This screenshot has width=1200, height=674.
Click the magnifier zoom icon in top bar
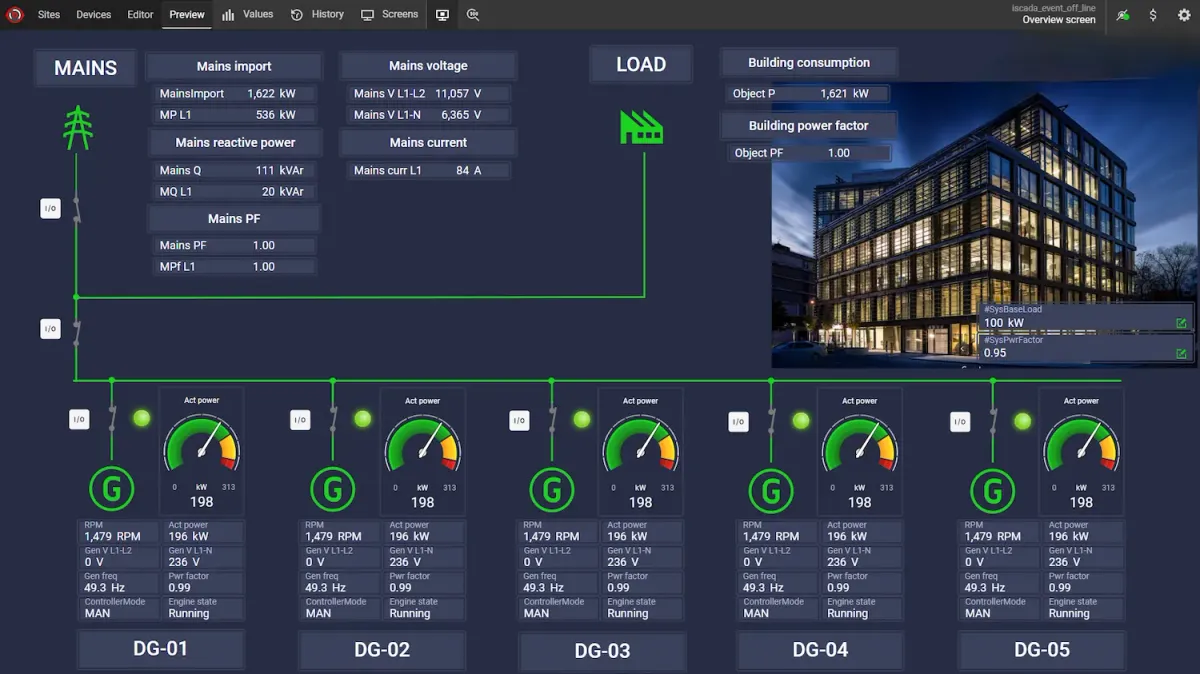click(473, 15)
